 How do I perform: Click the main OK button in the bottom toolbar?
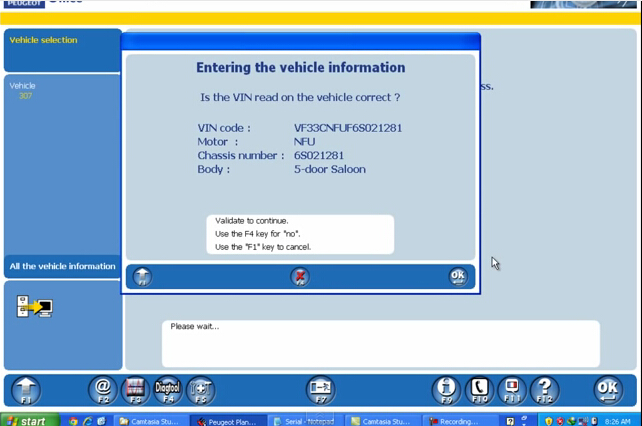coord(608,390)
